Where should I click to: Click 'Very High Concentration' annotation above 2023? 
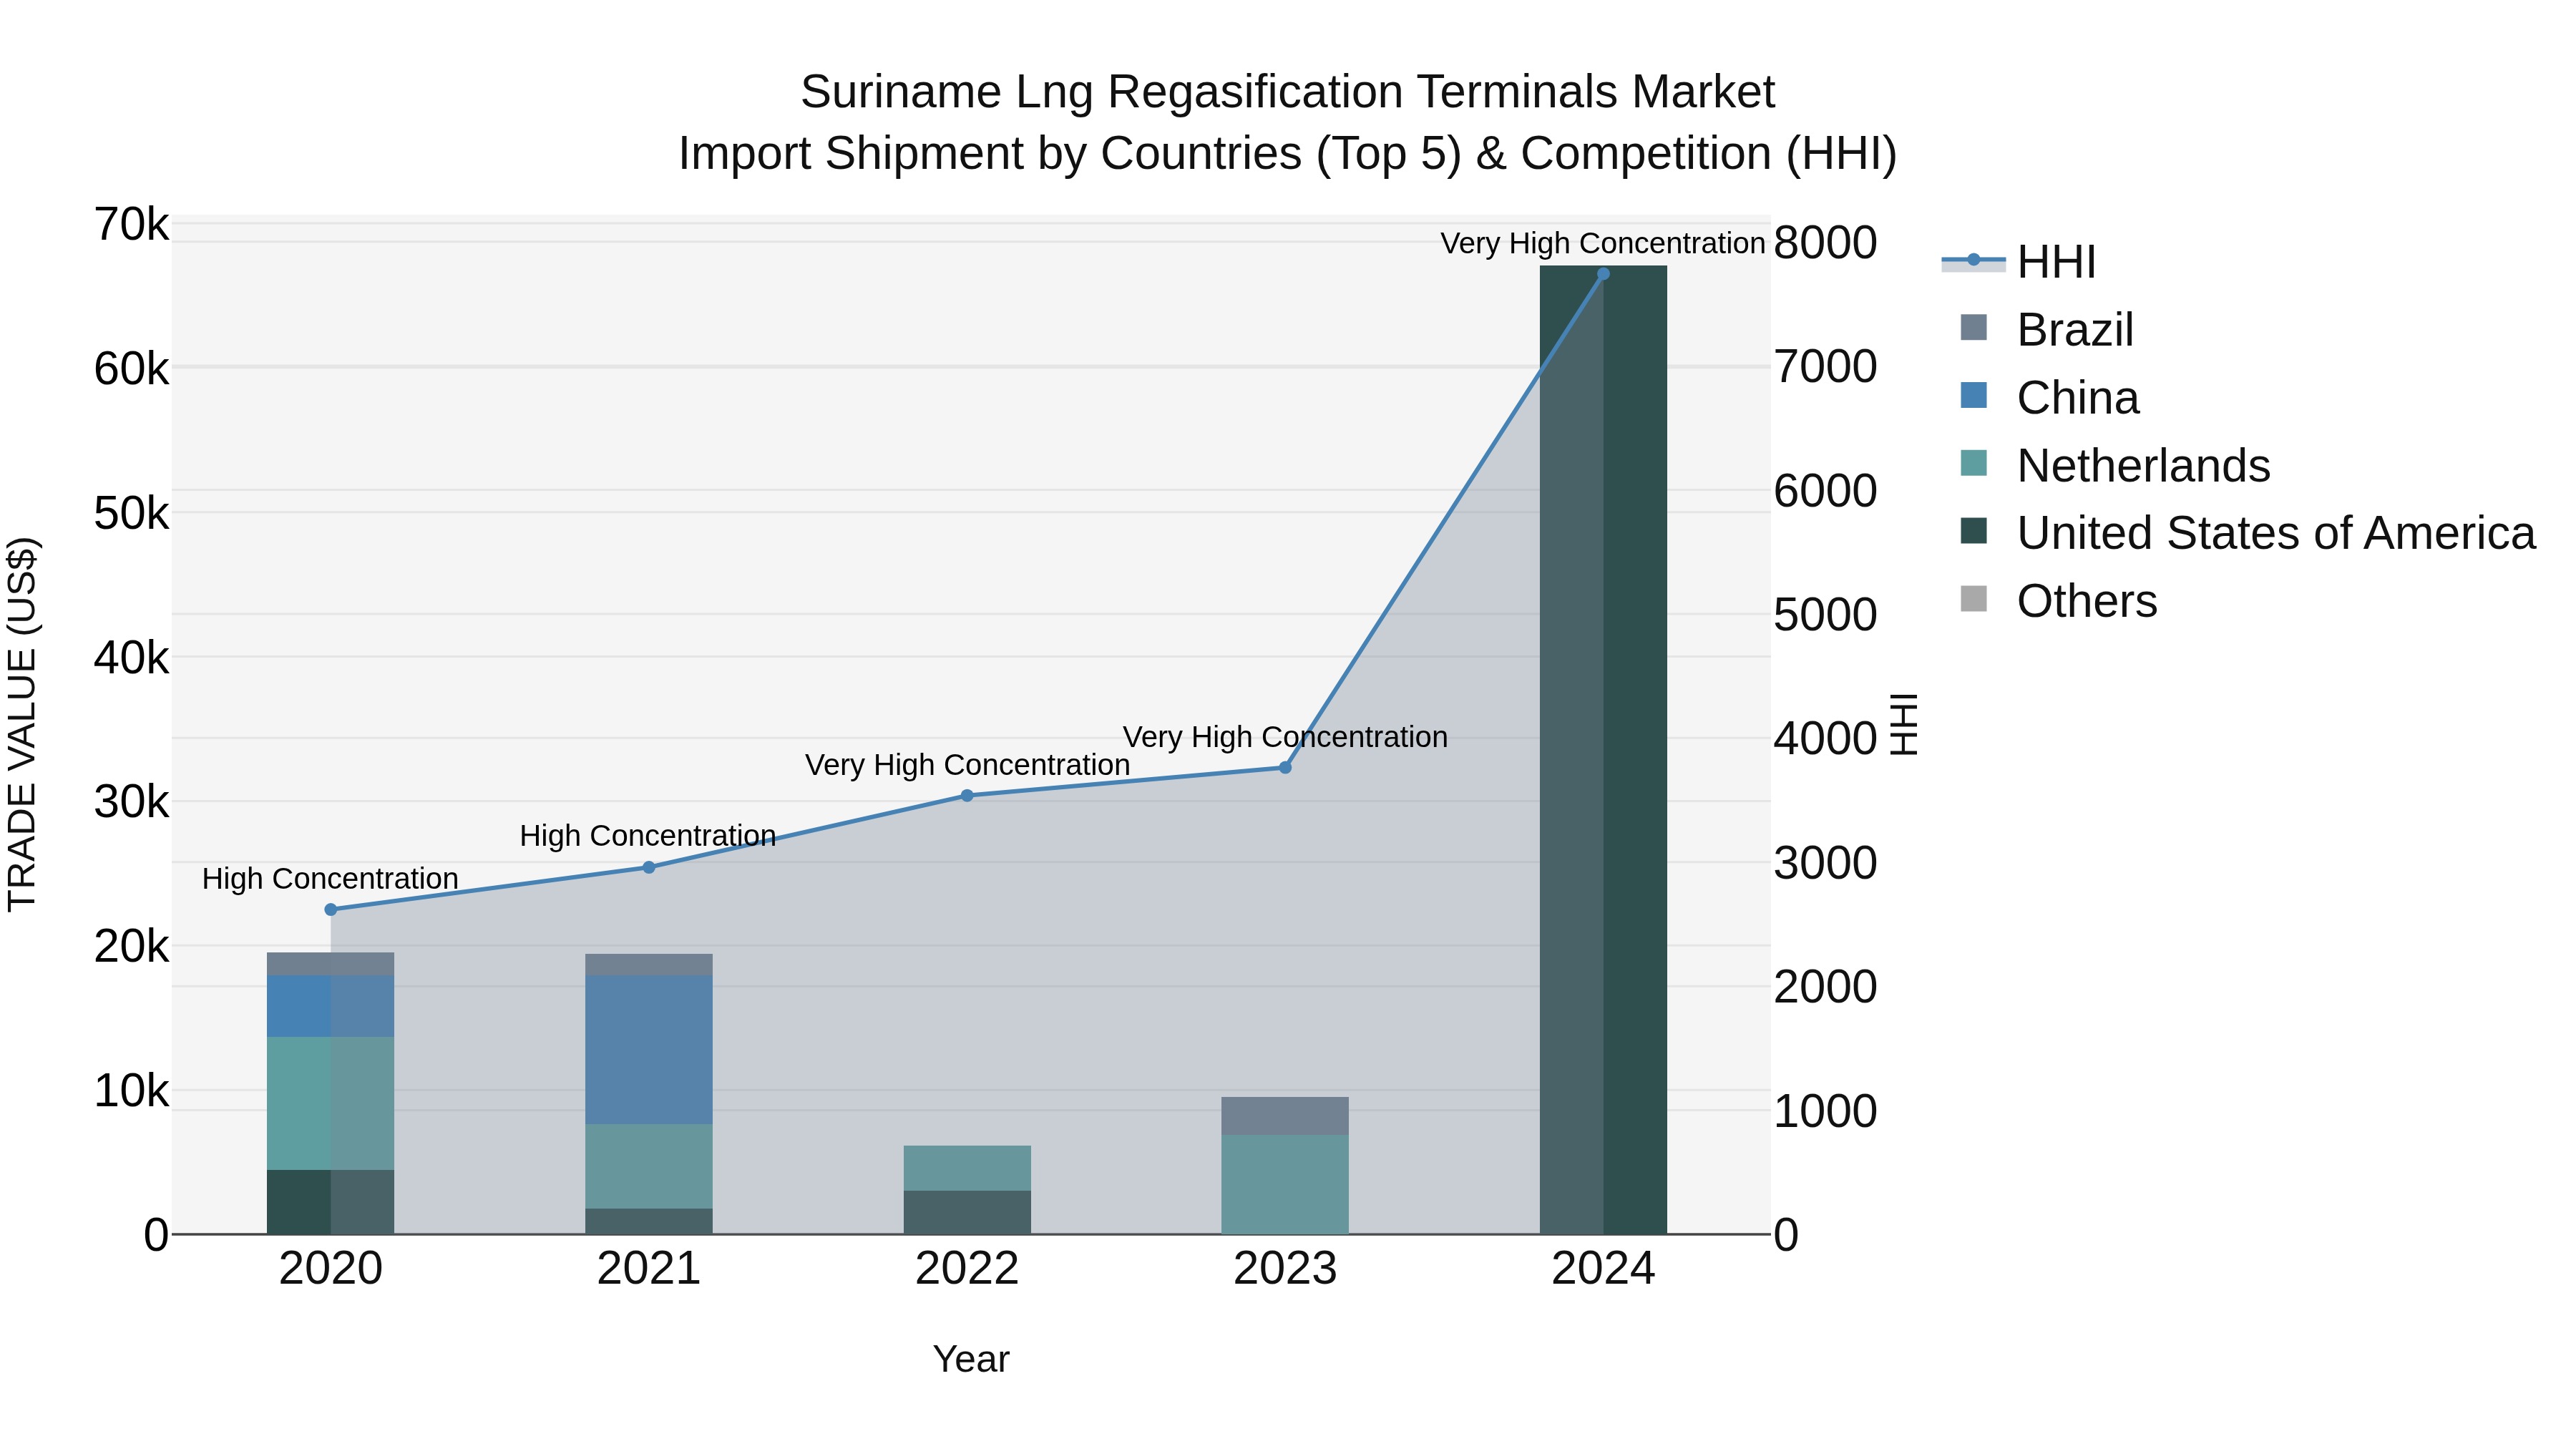pyautogui.click(x=1285, y=737)
